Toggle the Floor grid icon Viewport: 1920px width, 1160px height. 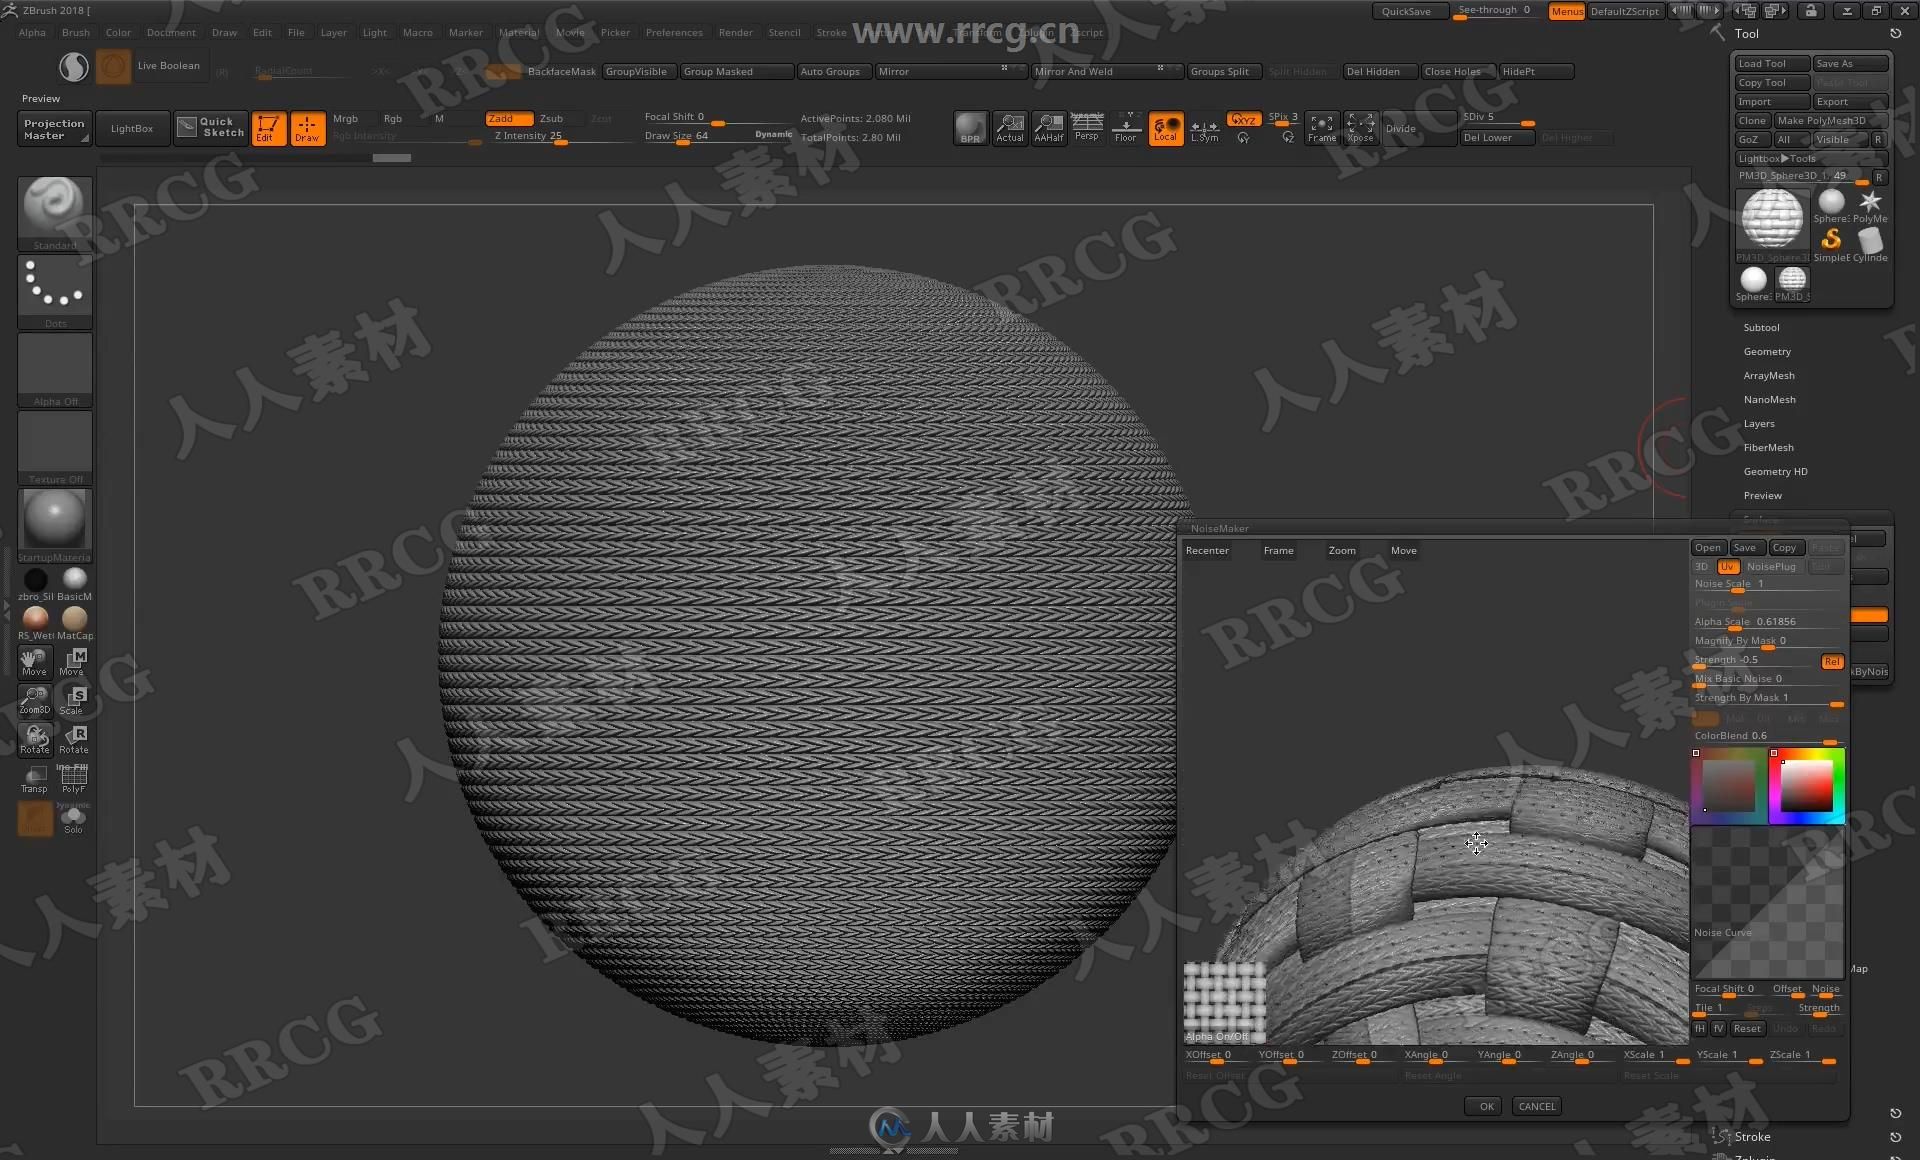(x=1126, y=128)
